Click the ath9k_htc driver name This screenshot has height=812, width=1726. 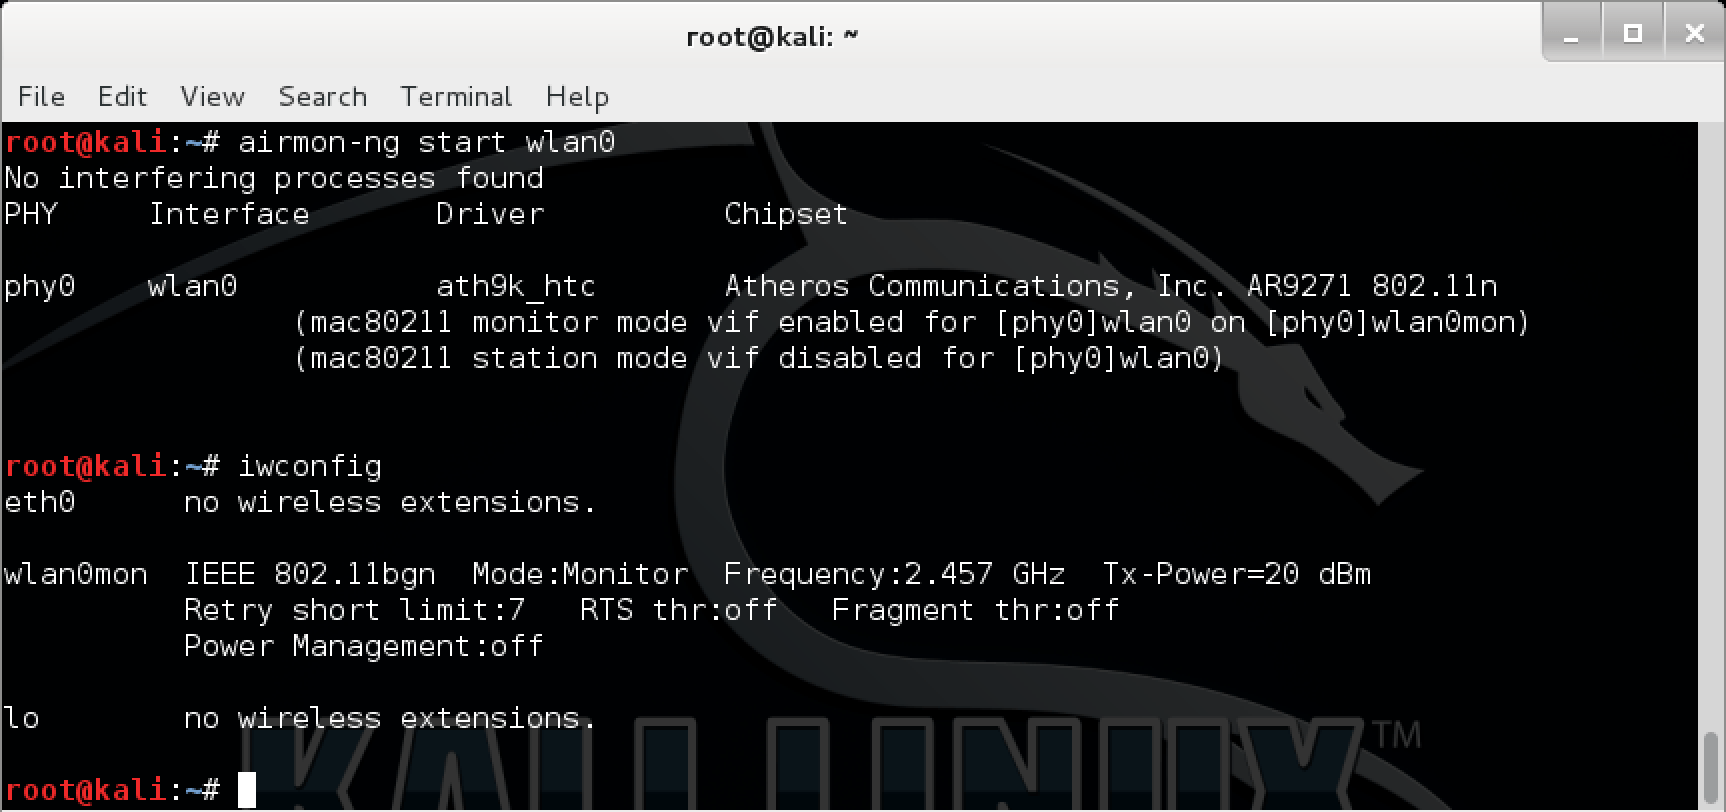pos(515,286)
